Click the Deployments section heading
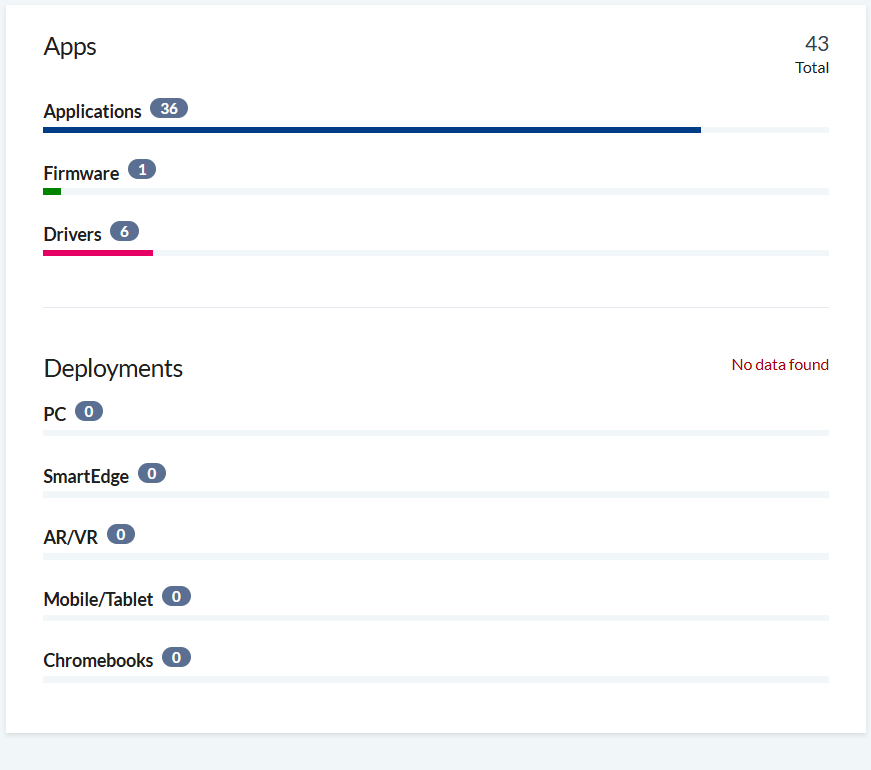Screen dimensions: 871x770 point(113,368)
